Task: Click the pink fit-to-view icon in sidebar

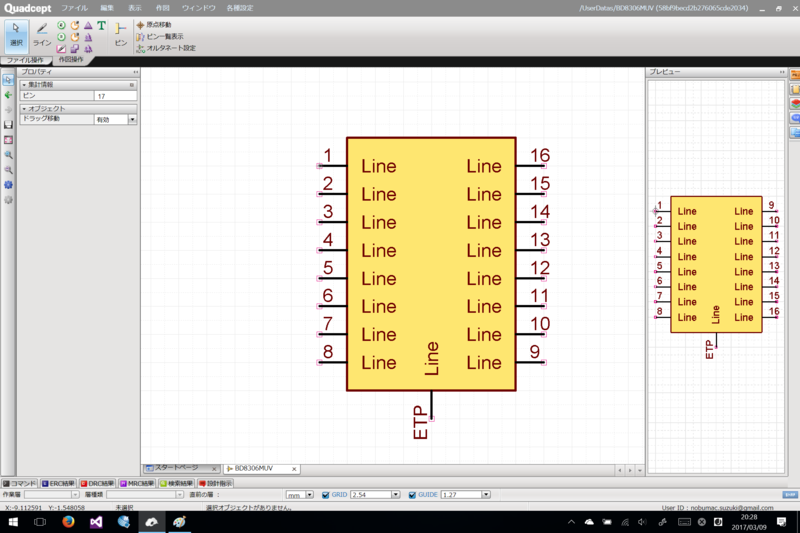Action: pyautogui.click(x=8, y=140)
